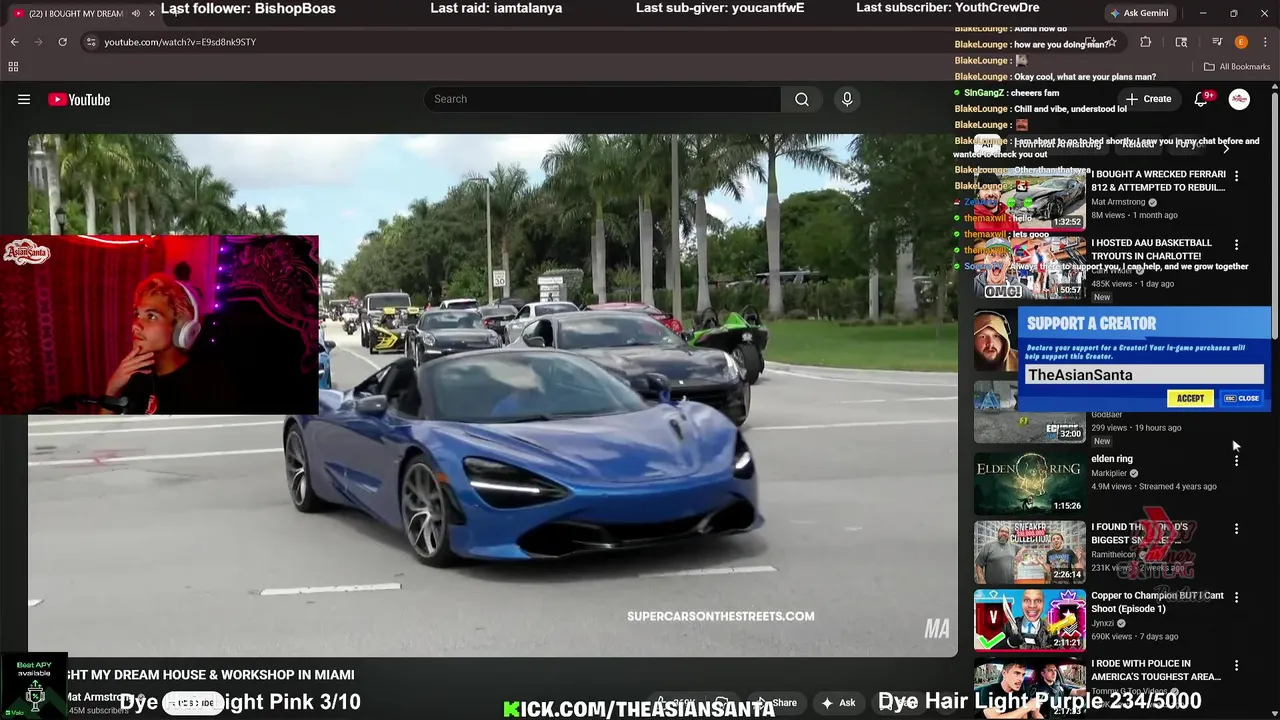View site information icon in address bar
Screen dimensions: 1280x720
click(91, 42)
